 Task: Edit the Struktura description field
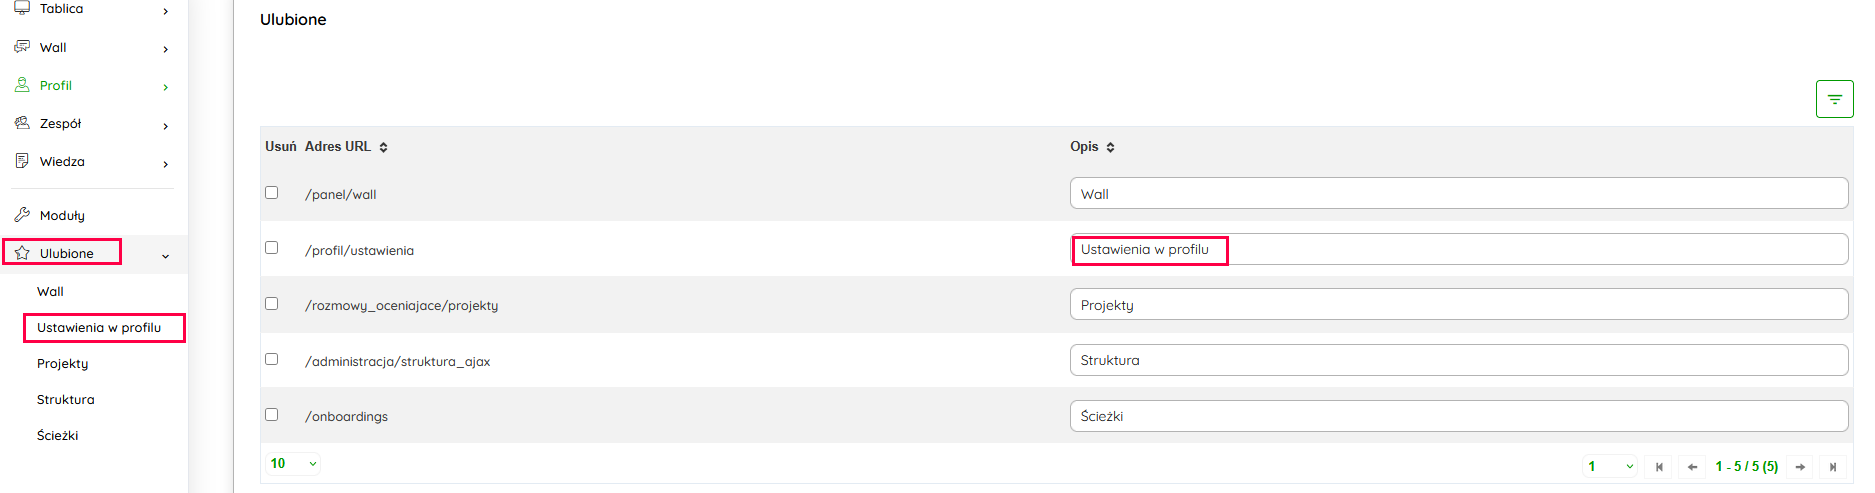tap(1458, 360)
